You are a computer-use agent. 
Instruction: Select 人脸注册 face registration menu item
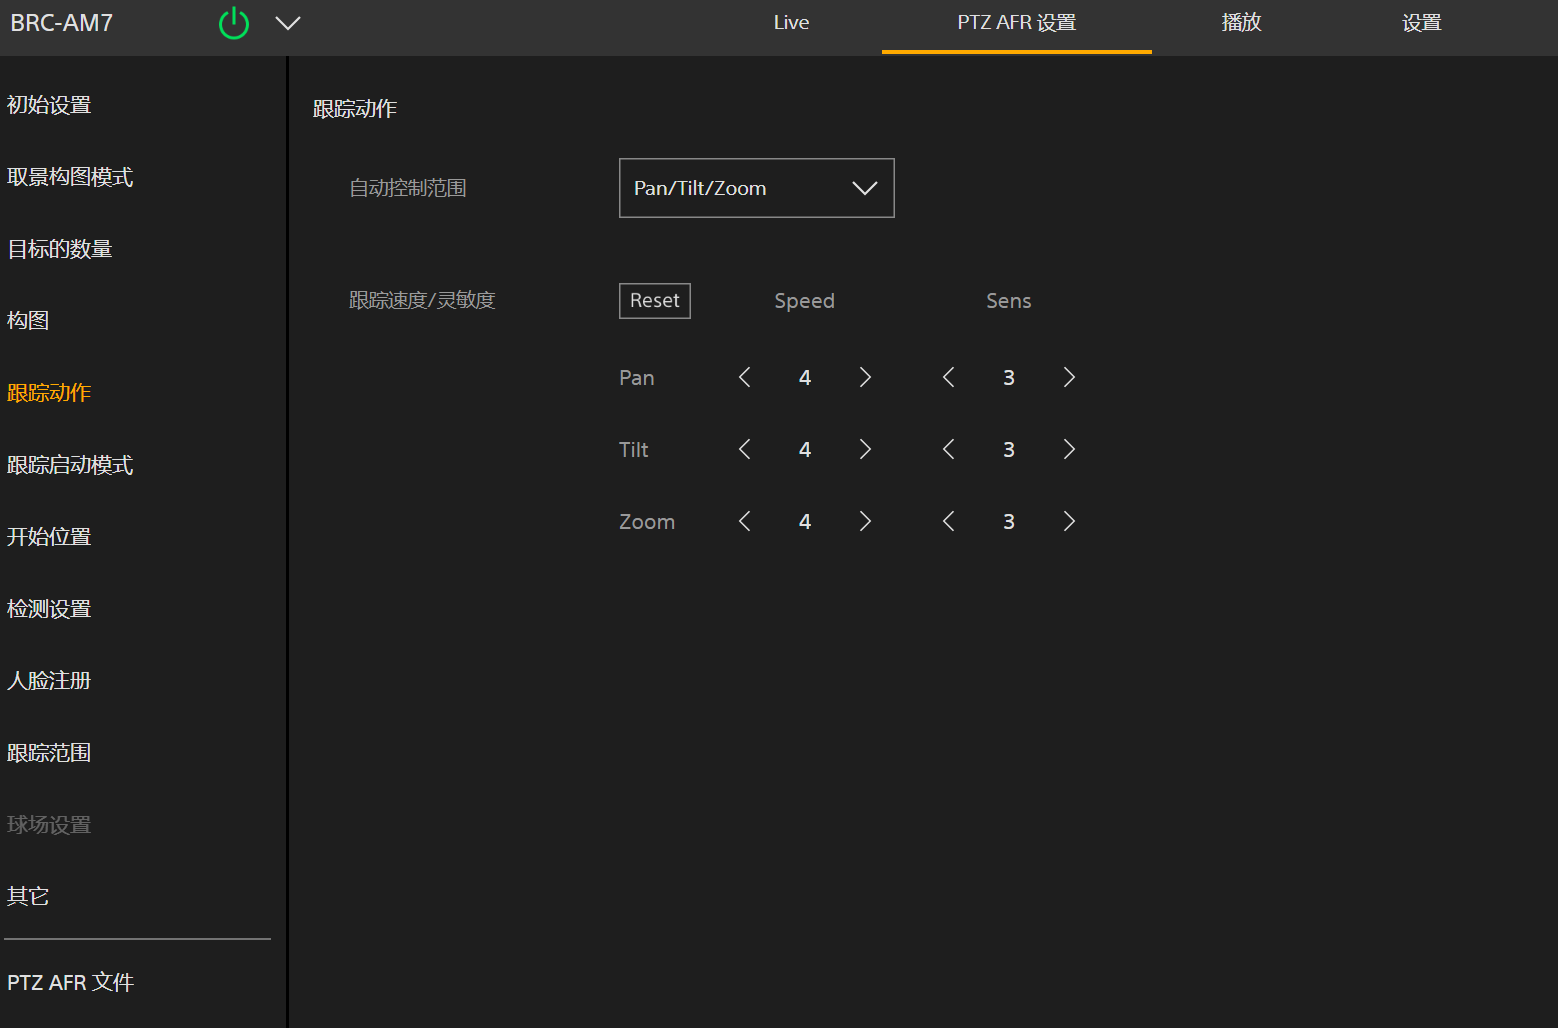coord(49,681)
